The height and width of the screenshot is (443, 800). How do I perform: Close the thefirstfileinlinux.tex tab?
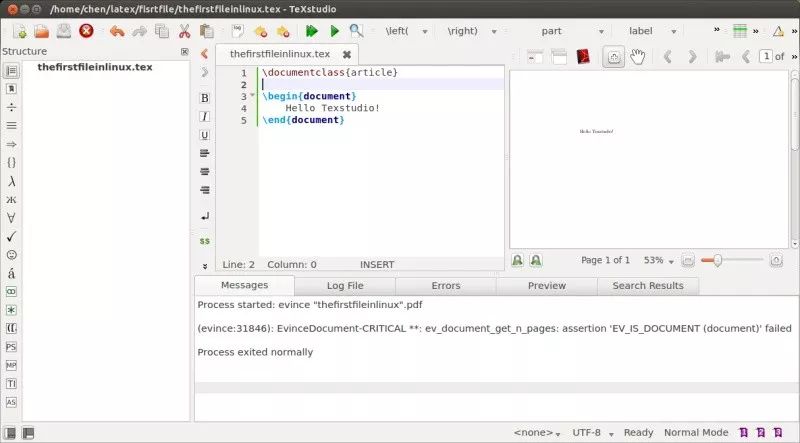pyautogui.click(x=347, y=54)
